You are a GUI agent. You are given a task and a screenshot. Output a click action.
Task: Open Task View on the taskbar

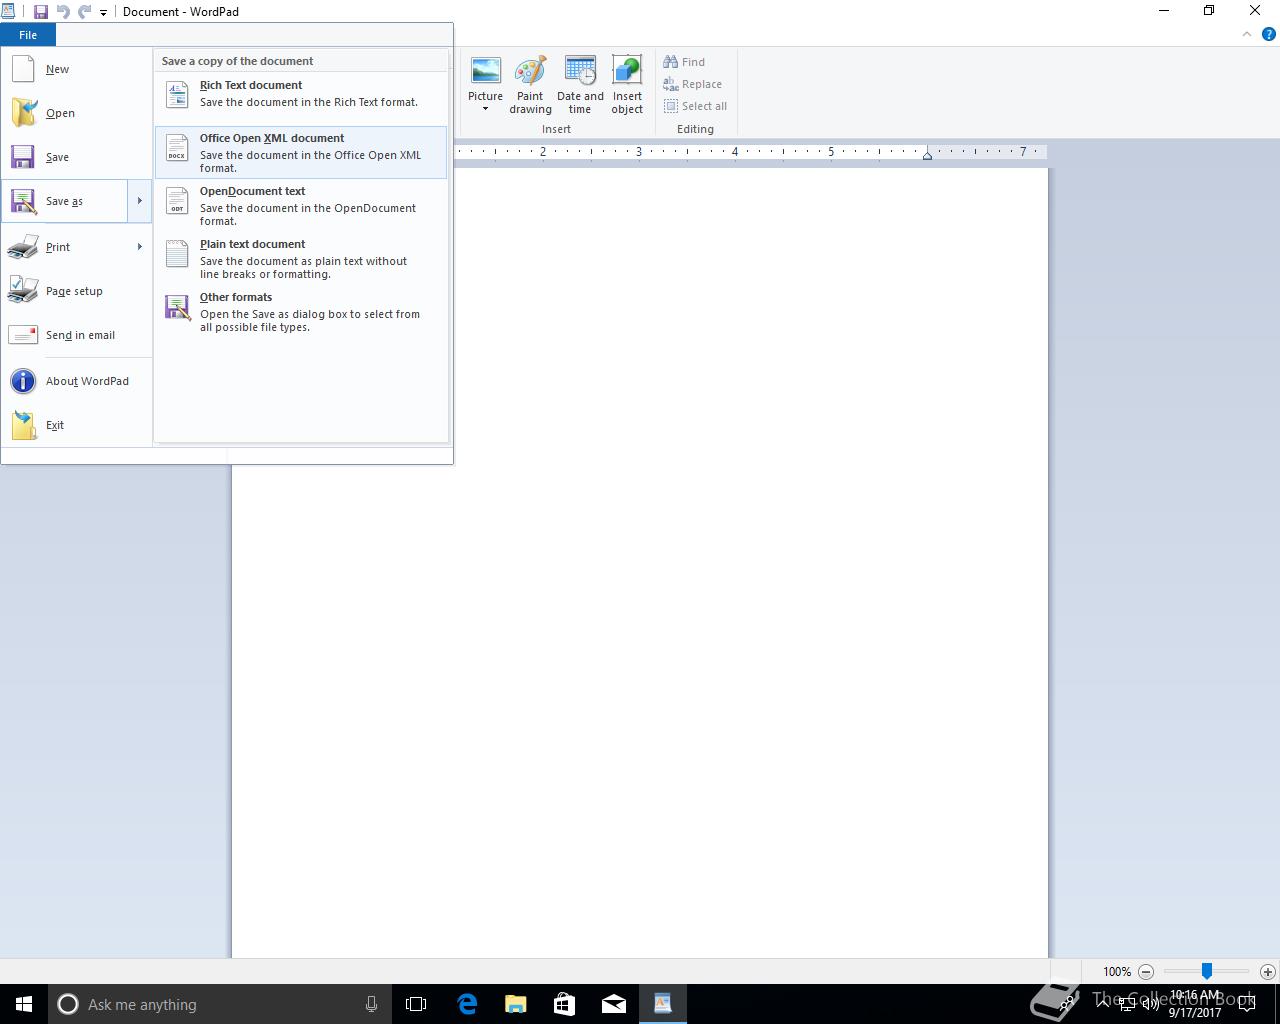416,1004
